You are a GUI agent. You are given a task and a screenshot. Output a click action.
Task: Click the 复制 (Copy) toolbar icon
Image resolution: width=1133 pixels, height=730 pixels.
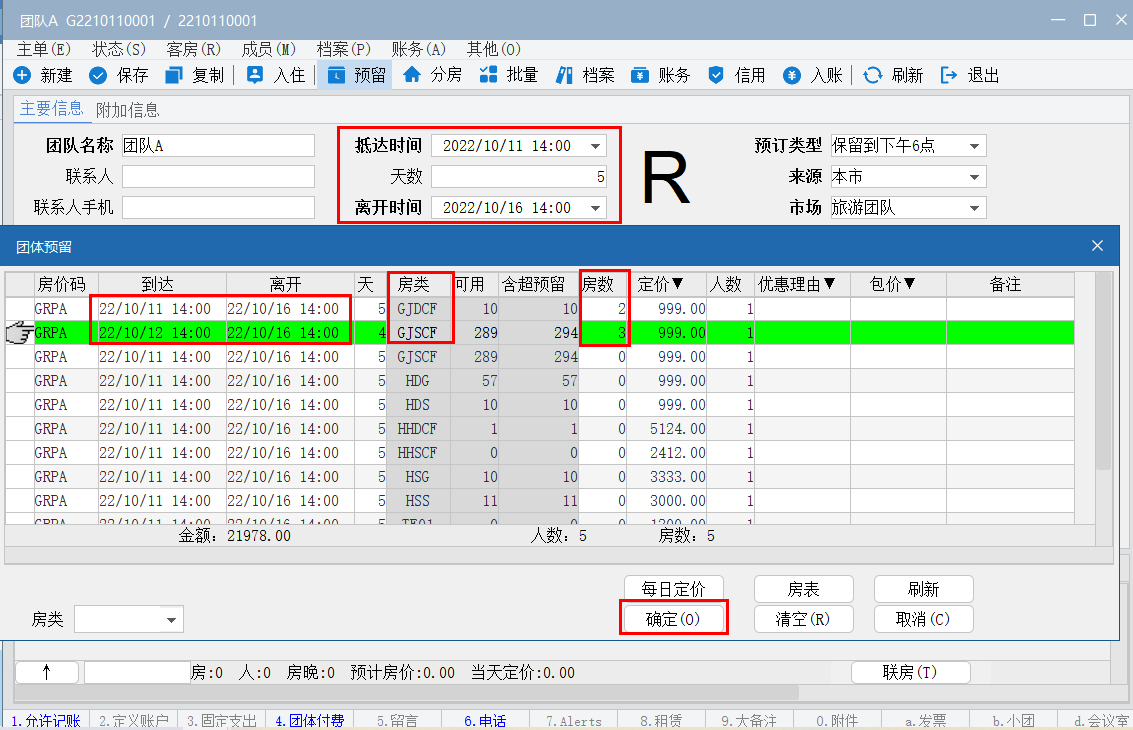[x=173, y=75]
